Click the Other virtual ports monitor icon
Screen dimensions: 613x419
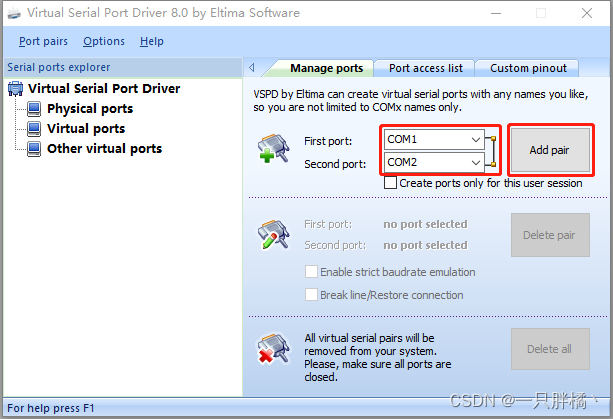coord(34,149)
